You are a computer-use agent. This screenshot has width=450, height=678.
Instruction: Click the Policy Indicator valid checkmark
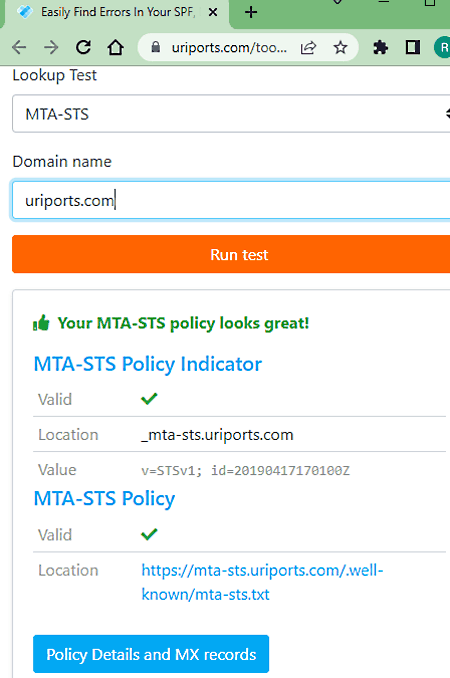click(149, 398)
